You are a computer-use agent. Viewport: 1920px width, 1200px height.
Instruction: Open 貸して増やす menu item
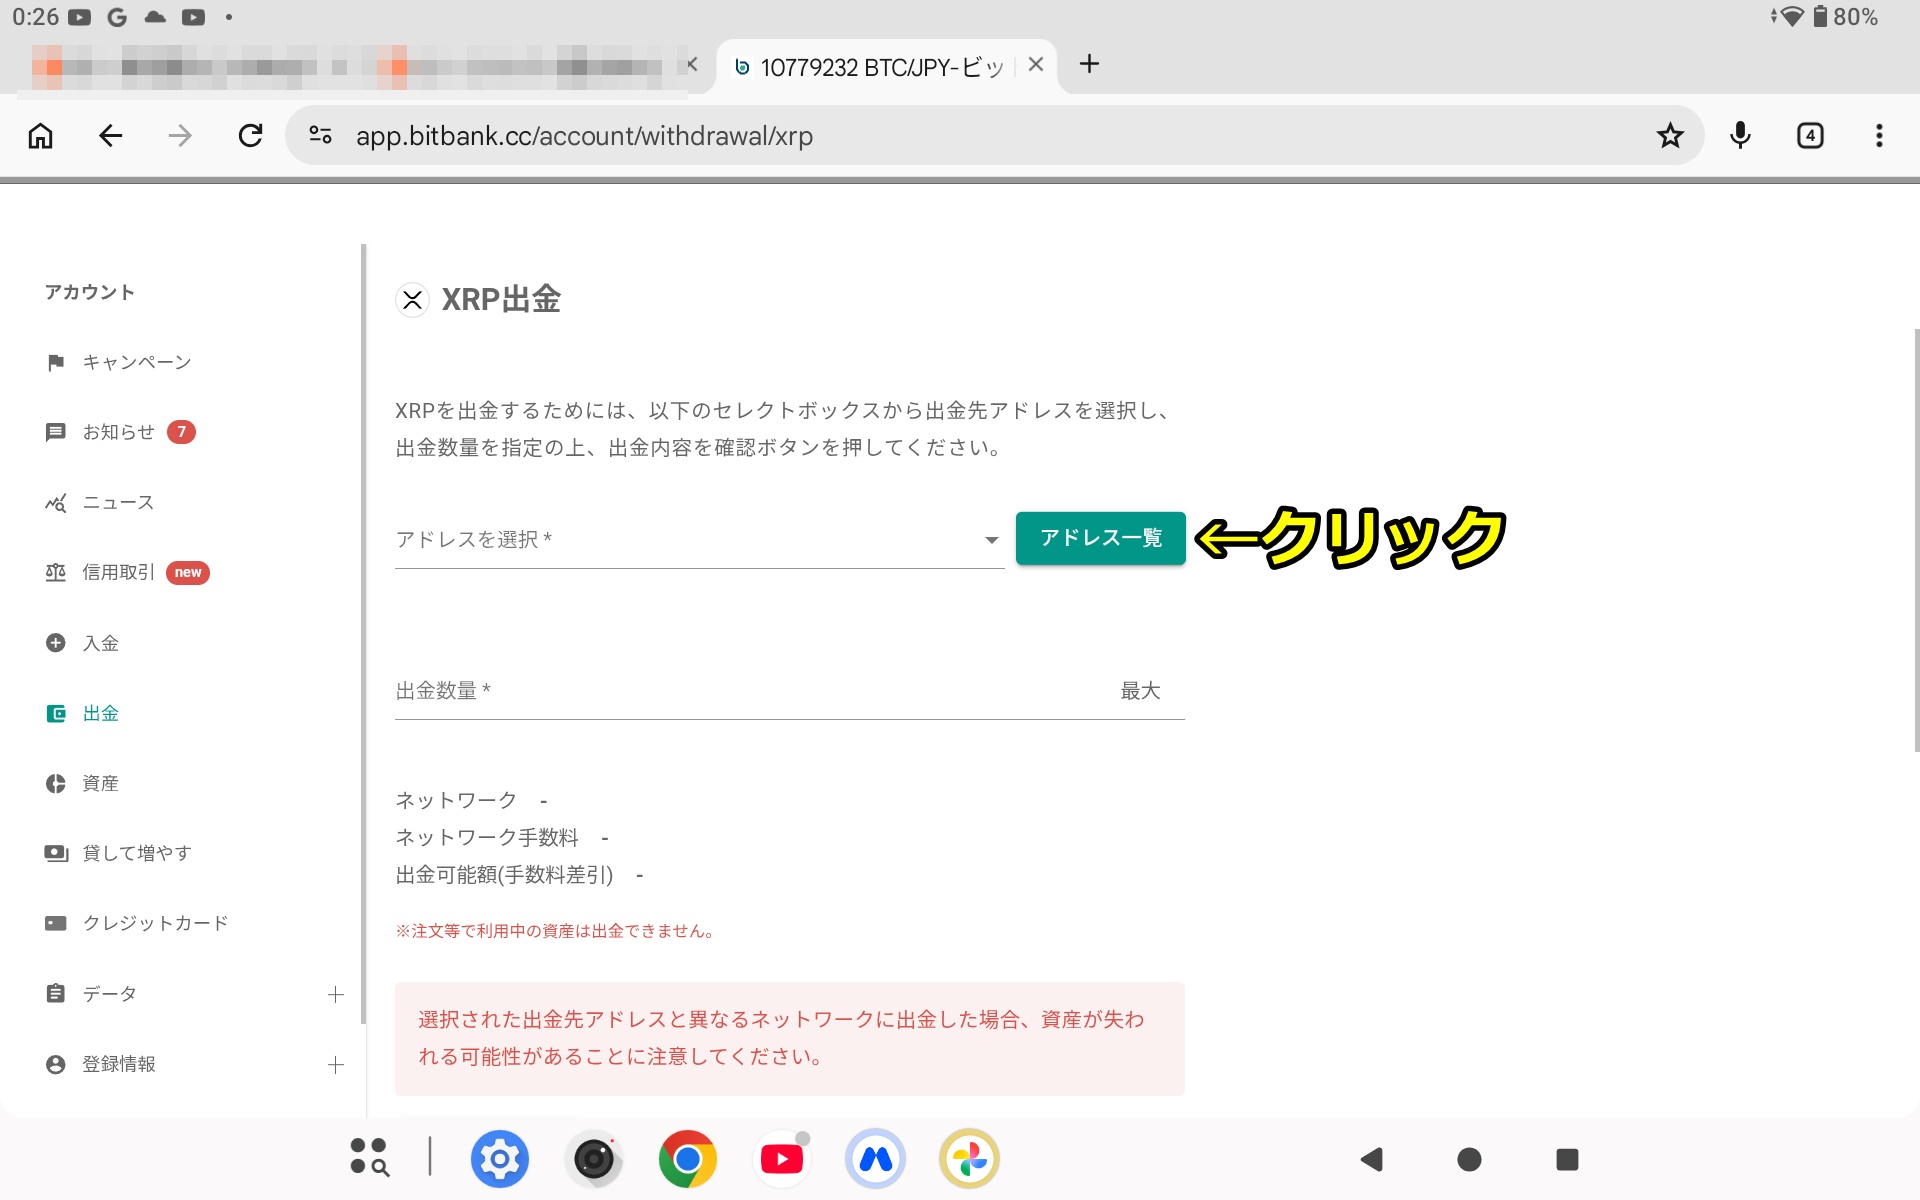tap(137, 853)
